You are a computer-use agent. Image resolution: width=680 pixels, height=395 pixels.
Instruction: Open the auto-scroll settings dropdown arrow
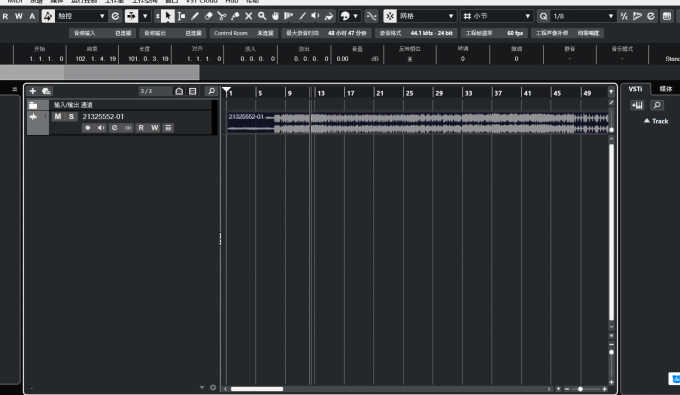(145, 16)
